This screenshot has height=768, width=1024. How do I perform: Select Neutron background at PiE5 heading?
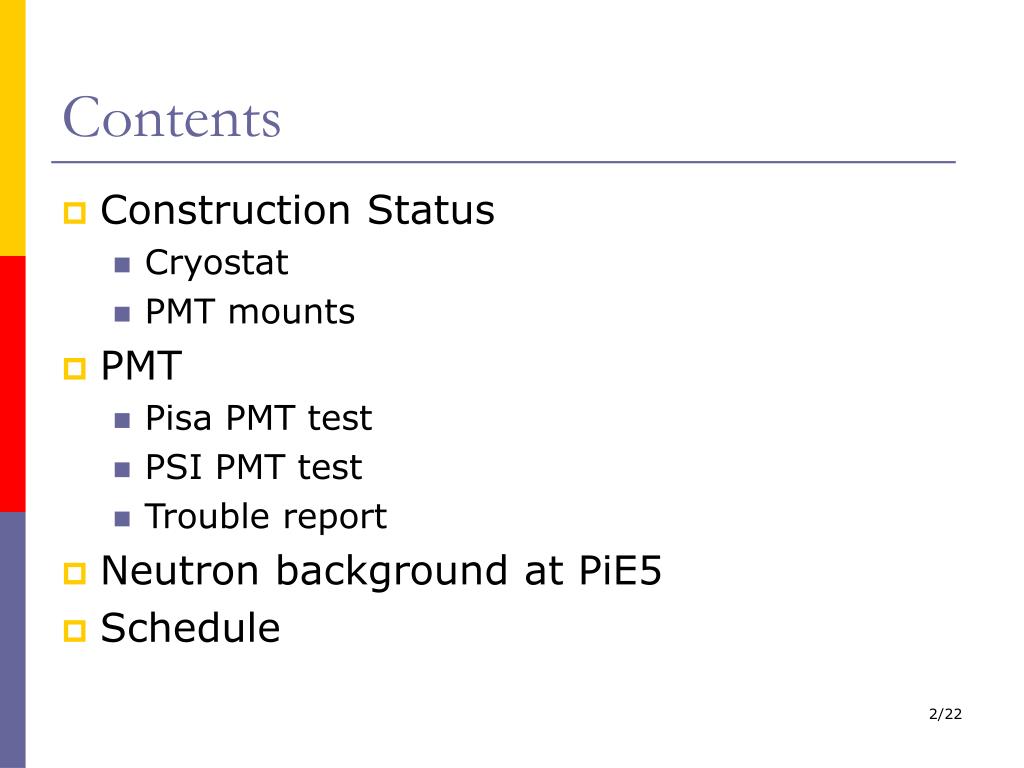(381, 571)
